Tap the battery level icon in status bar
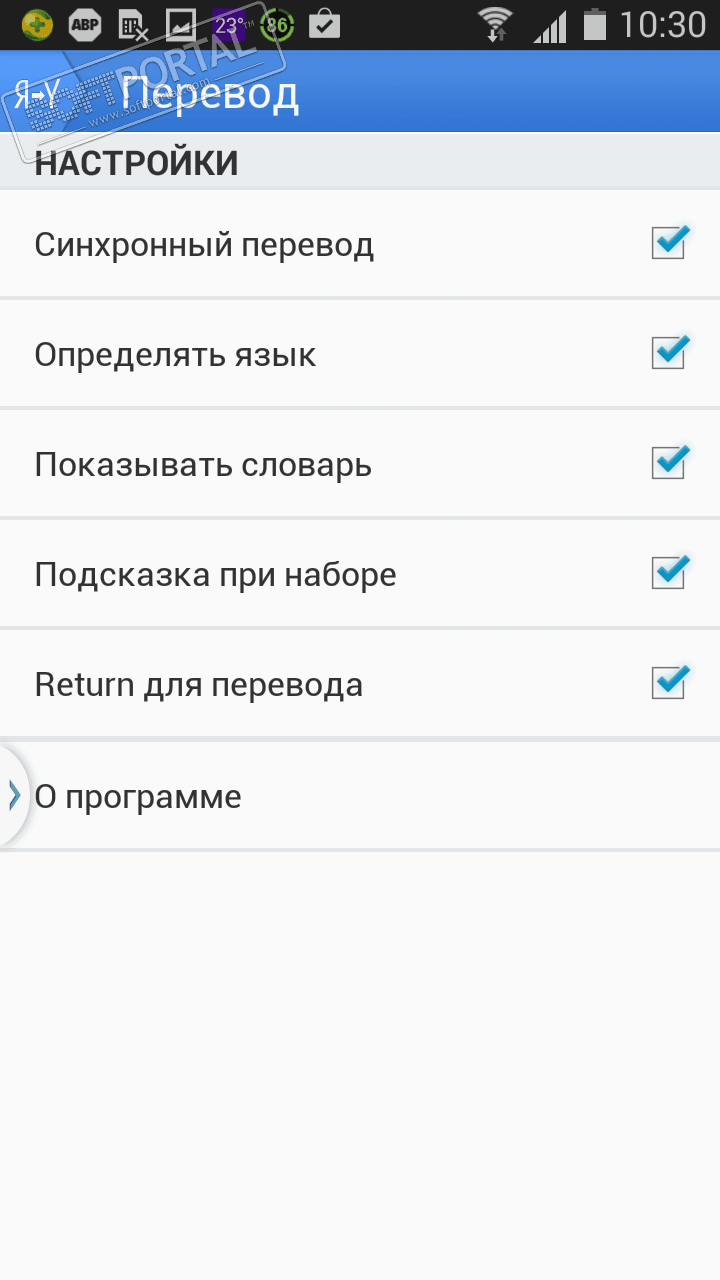720x1280 pixels. click(x=595, y=25)
